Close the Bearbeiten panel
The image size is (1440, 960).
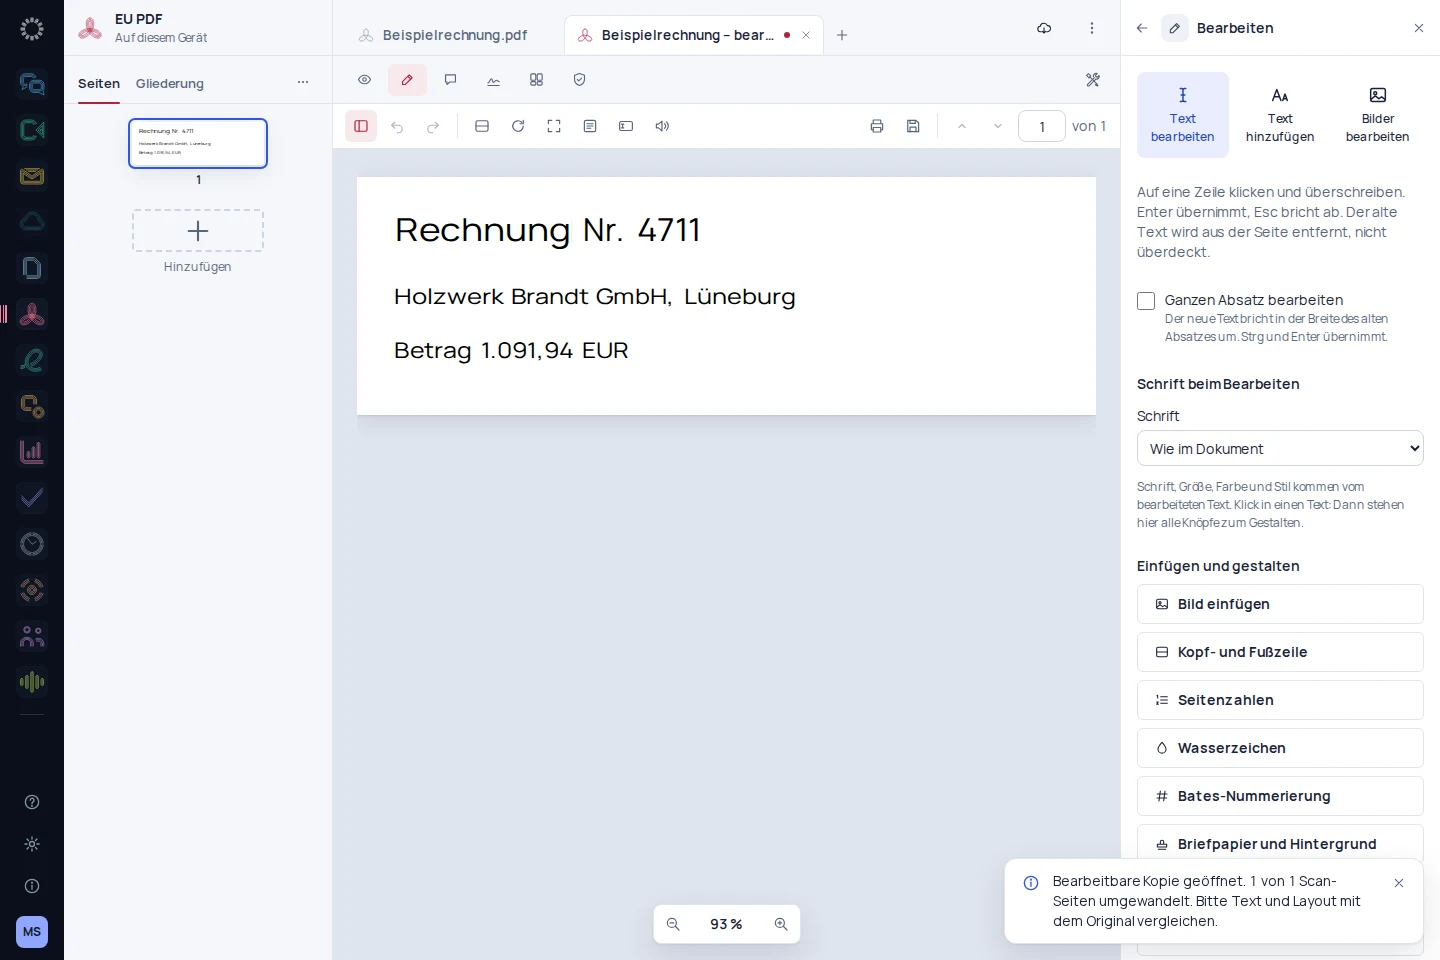point(1419,28)
